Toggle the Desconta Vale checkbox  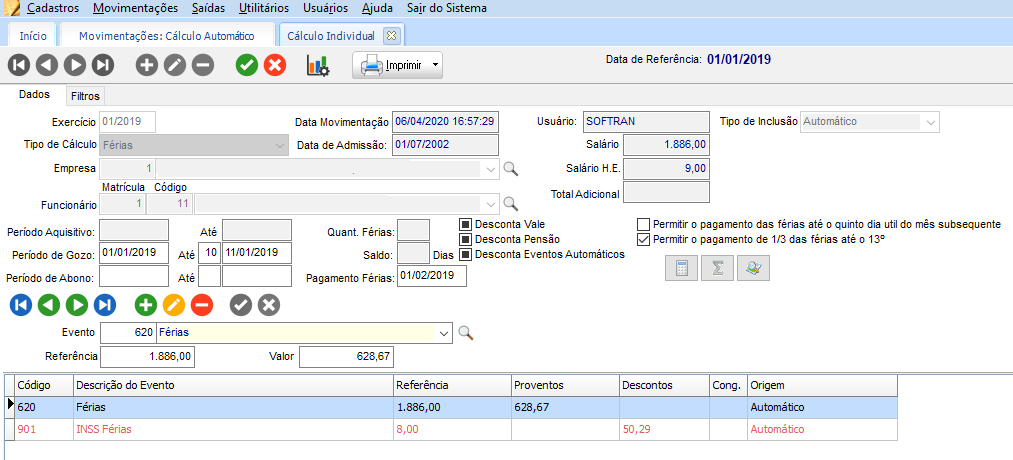(465, 224)
